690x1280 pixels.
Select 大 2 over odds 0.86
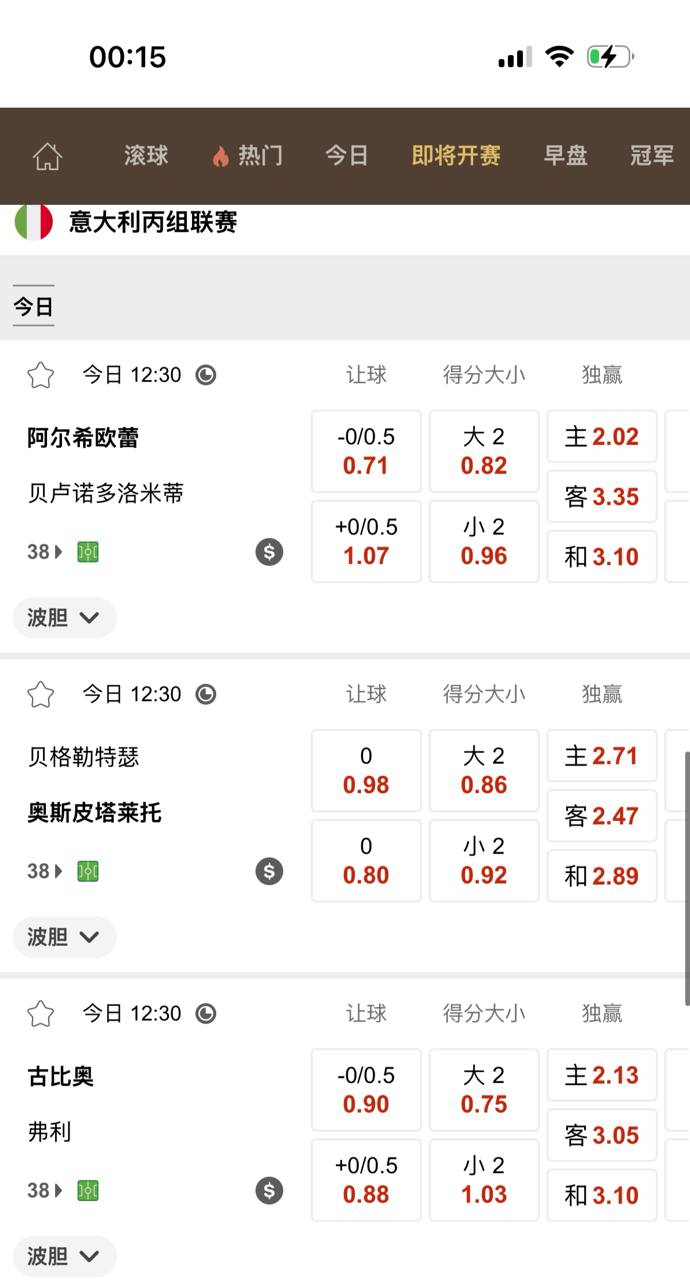pyautogui.click(x=484, y=770)
